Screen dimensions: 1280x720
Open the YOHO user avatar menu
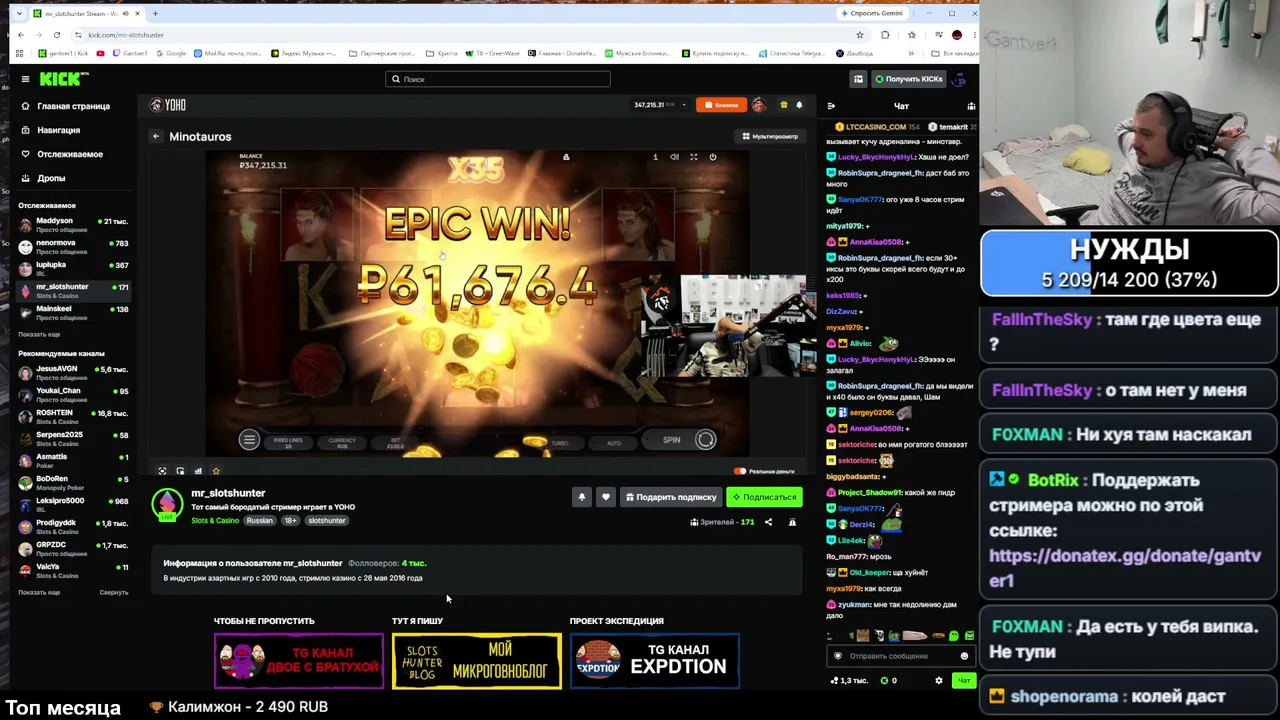[759, 105]
